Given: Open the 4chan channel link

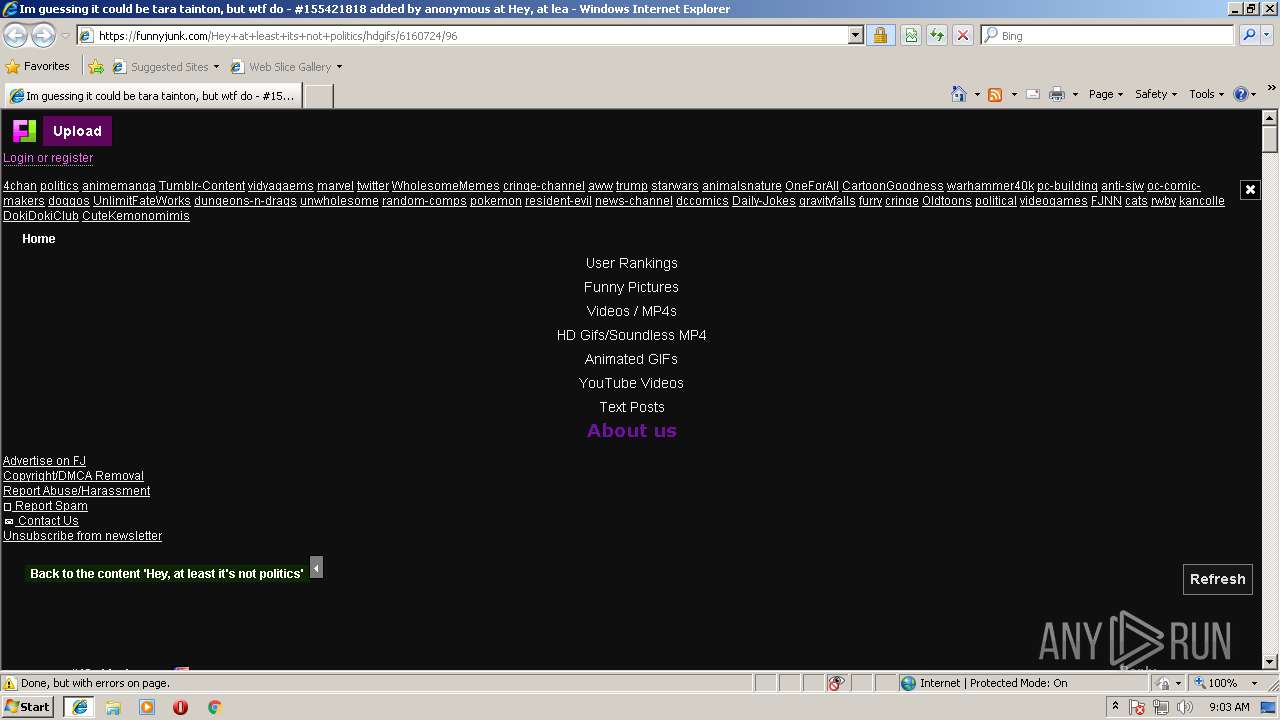Looking at the screenshot, I should (x=20, y=186).
